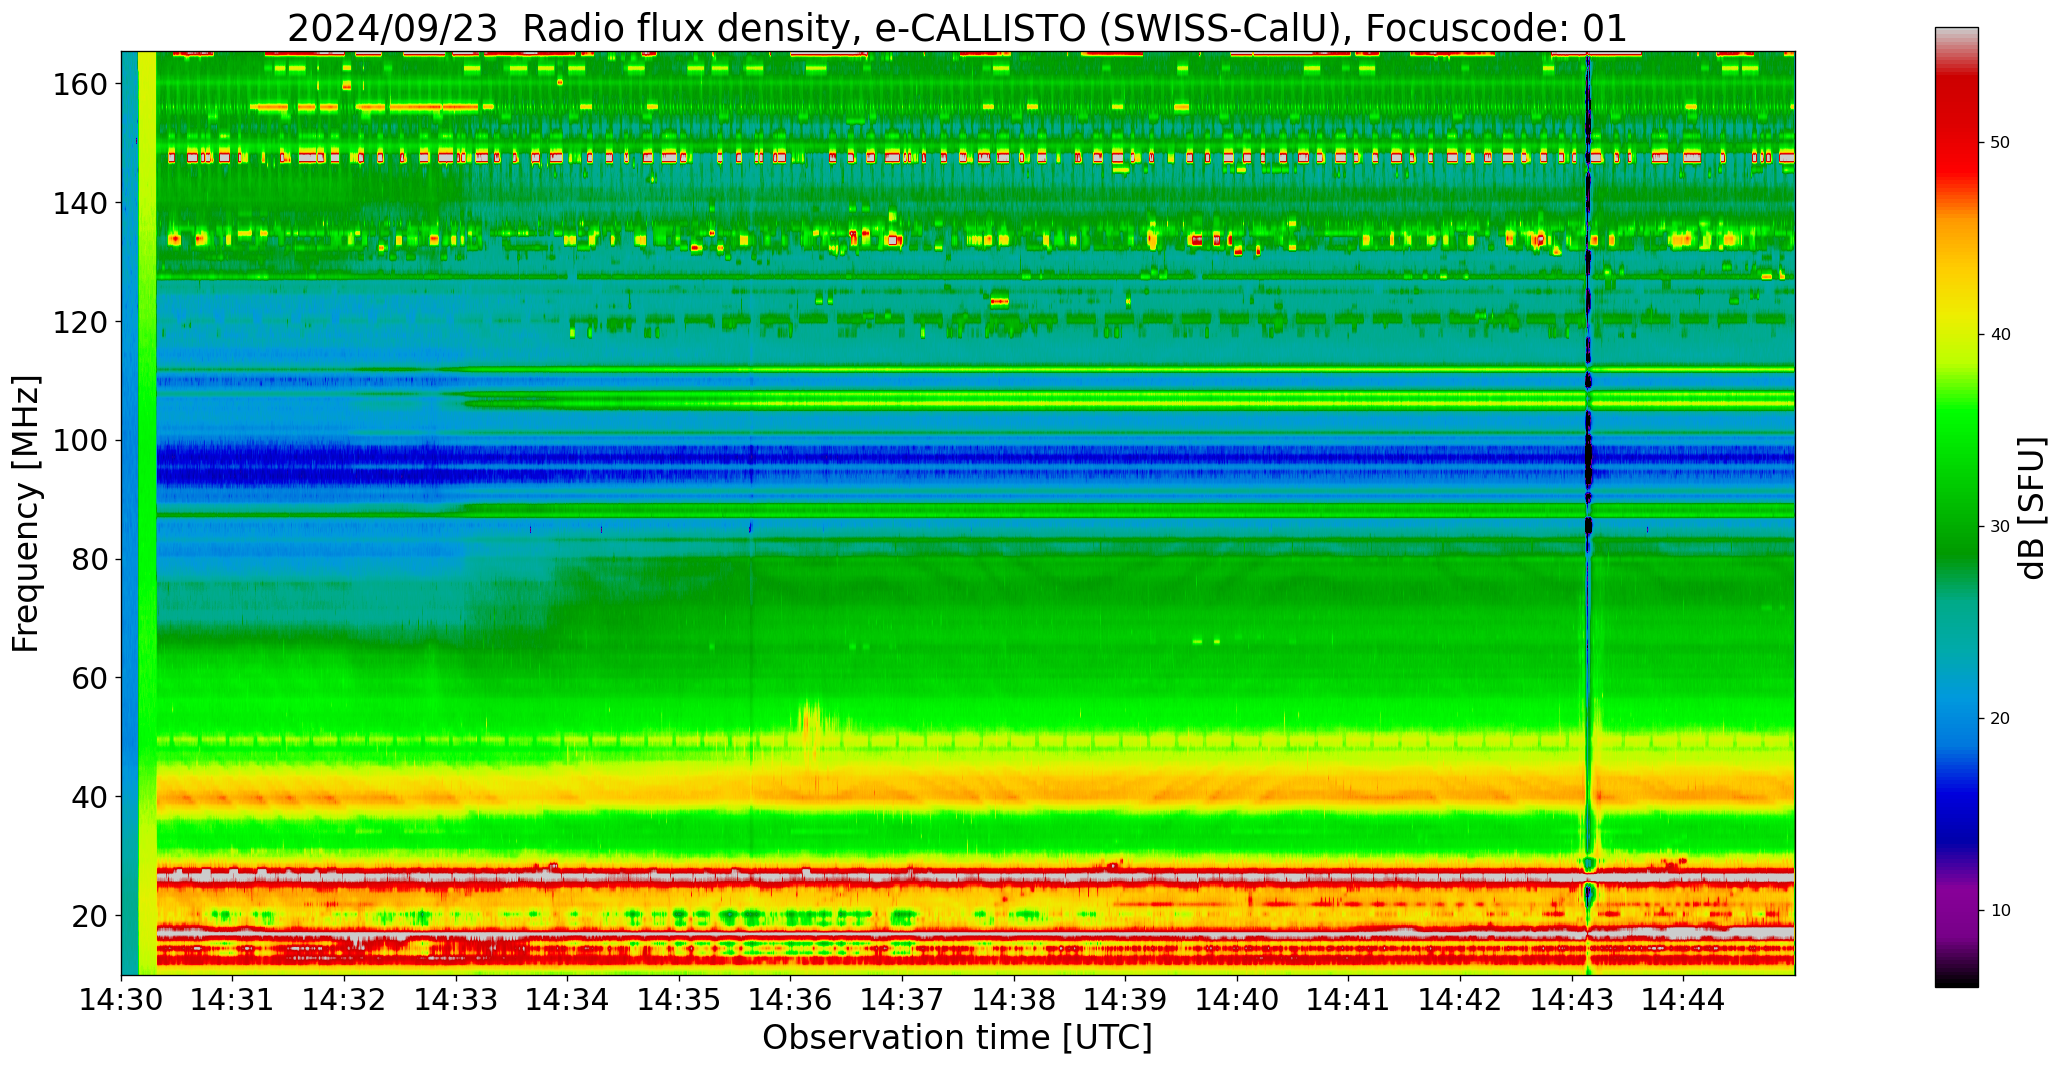Click the dark blue band near 97 MHz
The image size is (2062, 1067).
(x=975, y=458)
